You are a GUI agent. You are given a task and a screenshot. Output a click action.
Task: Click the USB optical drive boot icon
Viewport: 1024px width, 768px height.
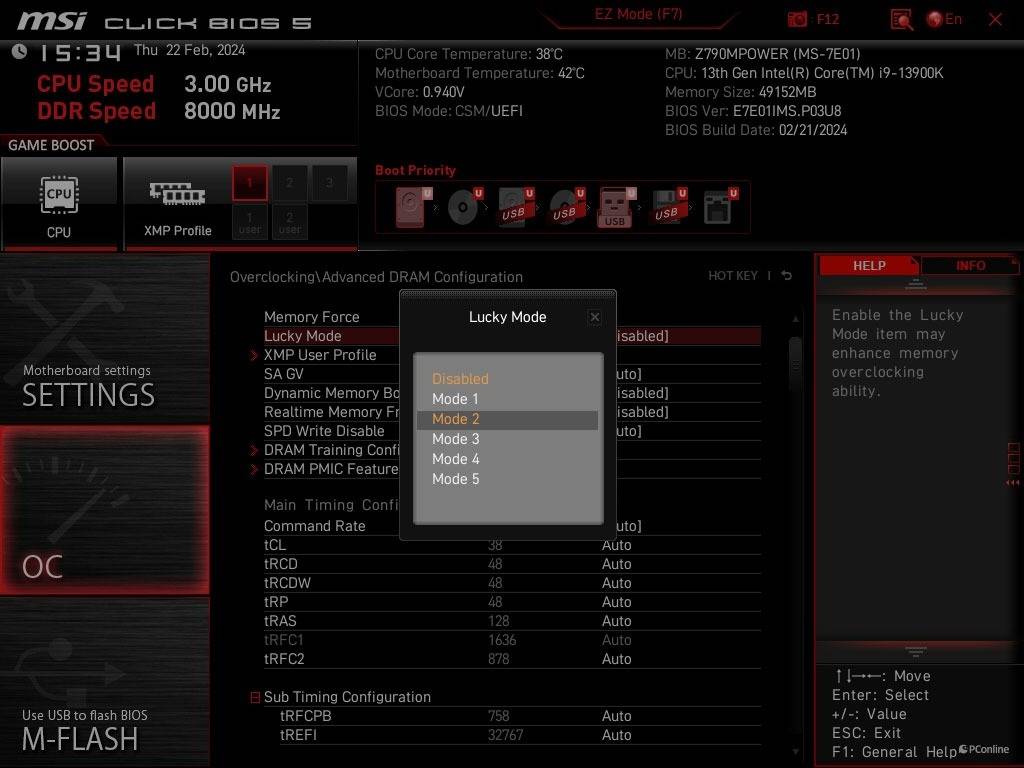pos(566,207)
